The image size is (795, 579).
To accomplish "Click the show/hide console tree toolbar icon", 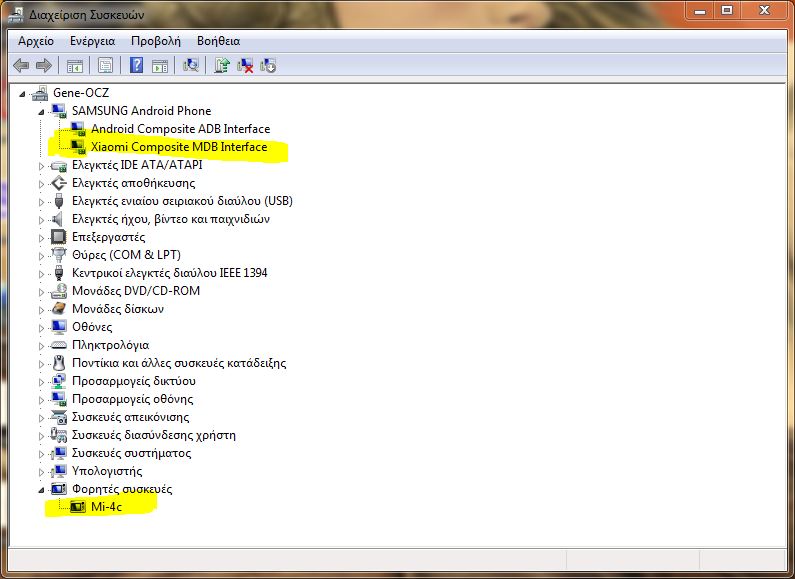I will coord(74,66).
